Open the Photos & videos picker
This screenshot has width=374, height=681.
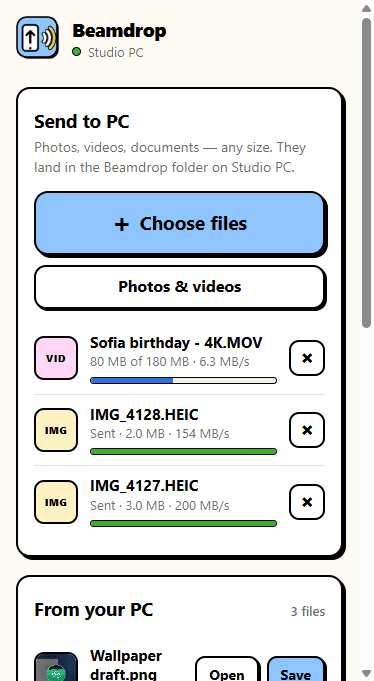[179, 287]
